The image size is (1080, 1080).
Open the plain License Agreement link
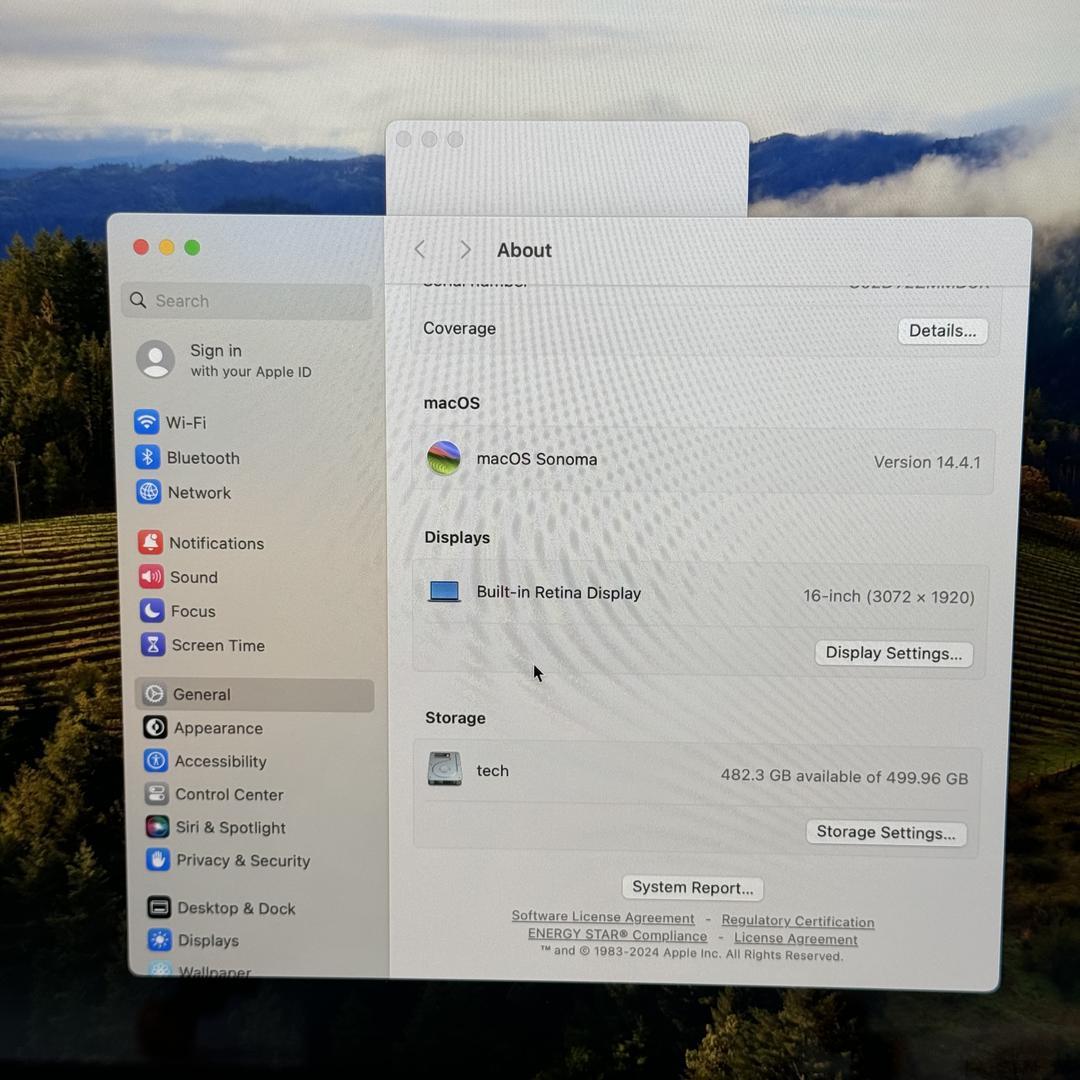(796, 938)
